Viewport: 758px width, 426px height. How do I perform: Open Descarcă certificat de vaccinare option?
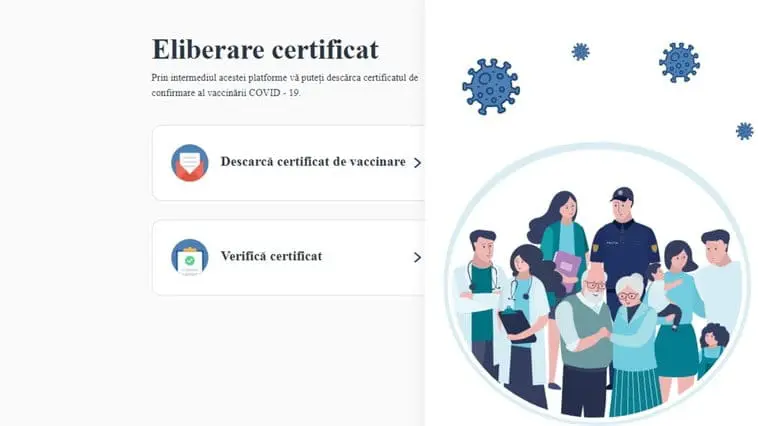289,163
